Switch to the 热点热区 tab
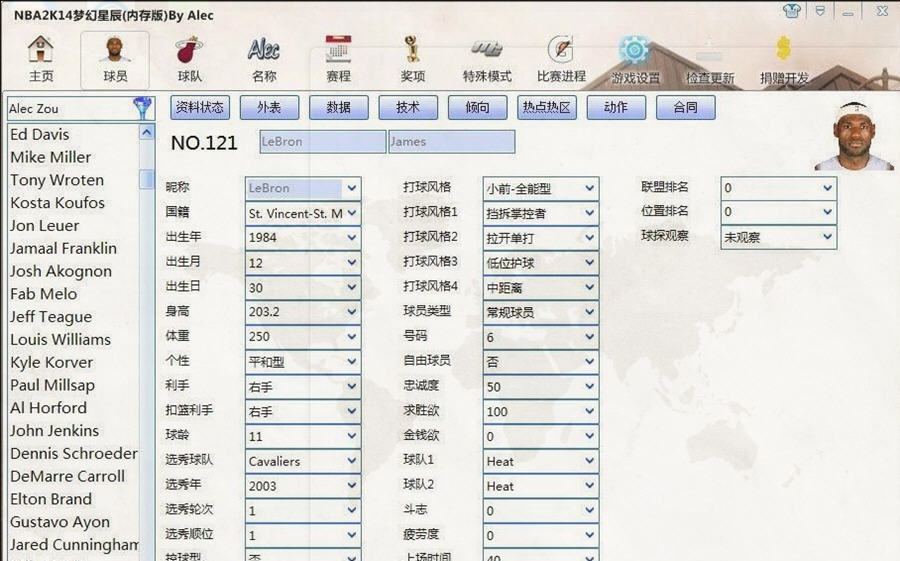The height and width of the screenshot is (561, 900). tap(547, 107)
